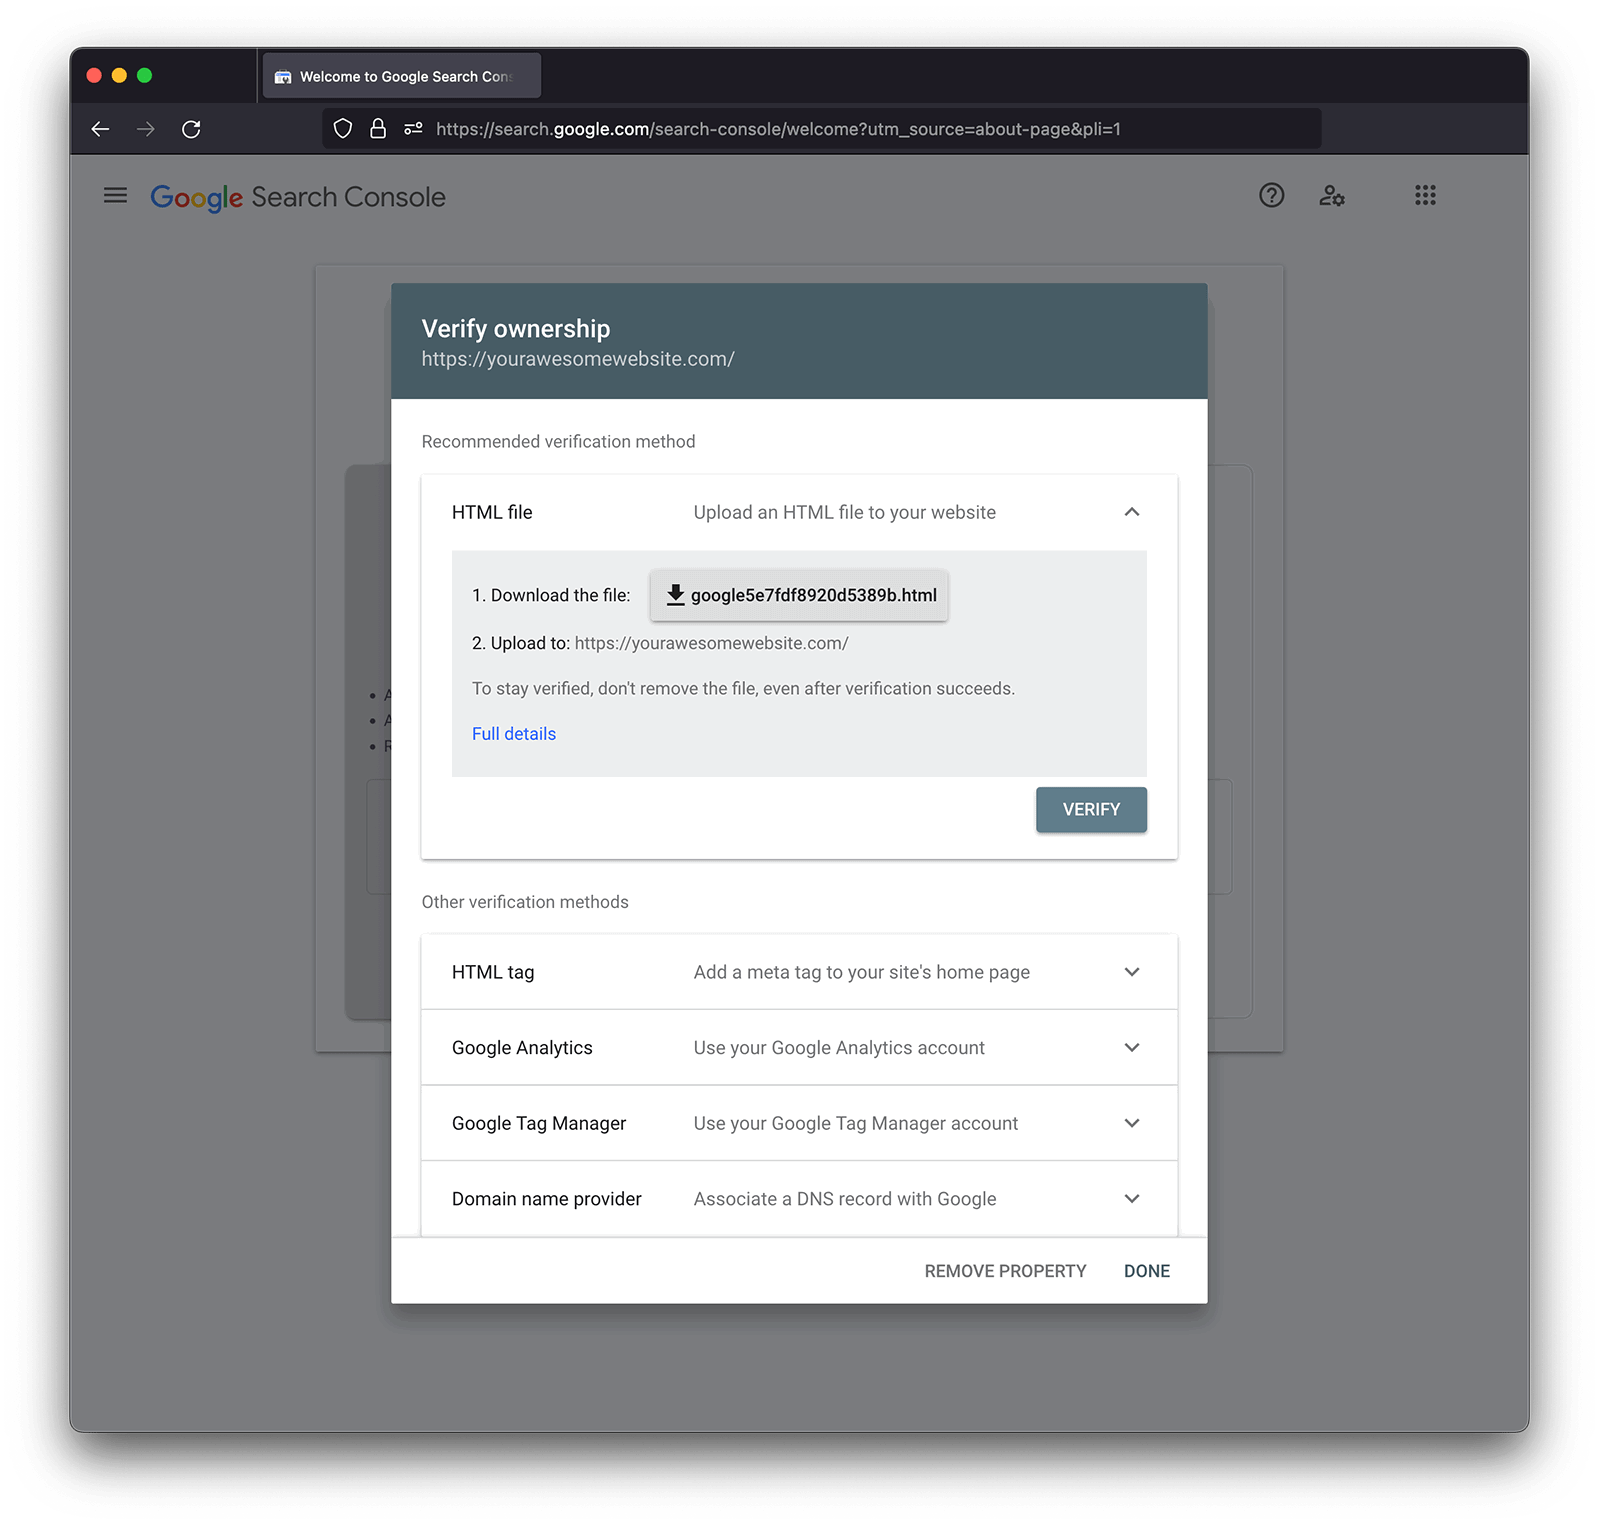Open the Full details link
This screenshot has height=1526, width=1600.
(x=514, y=734)
